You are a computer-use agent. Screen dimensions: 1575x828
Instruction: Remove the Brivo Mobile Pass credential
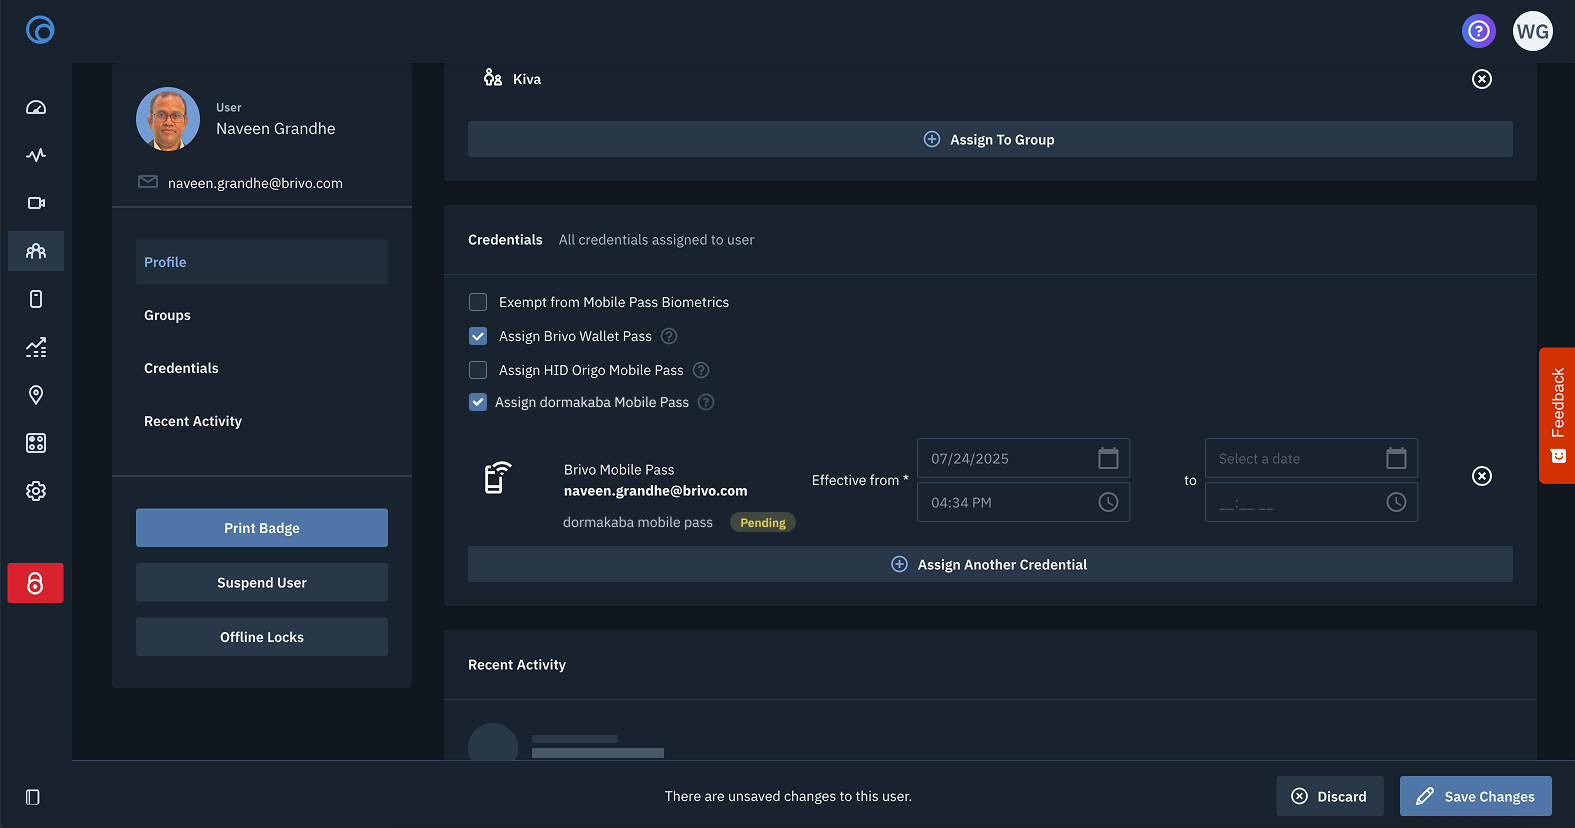pyautogui.click(x=1482, y=476)
